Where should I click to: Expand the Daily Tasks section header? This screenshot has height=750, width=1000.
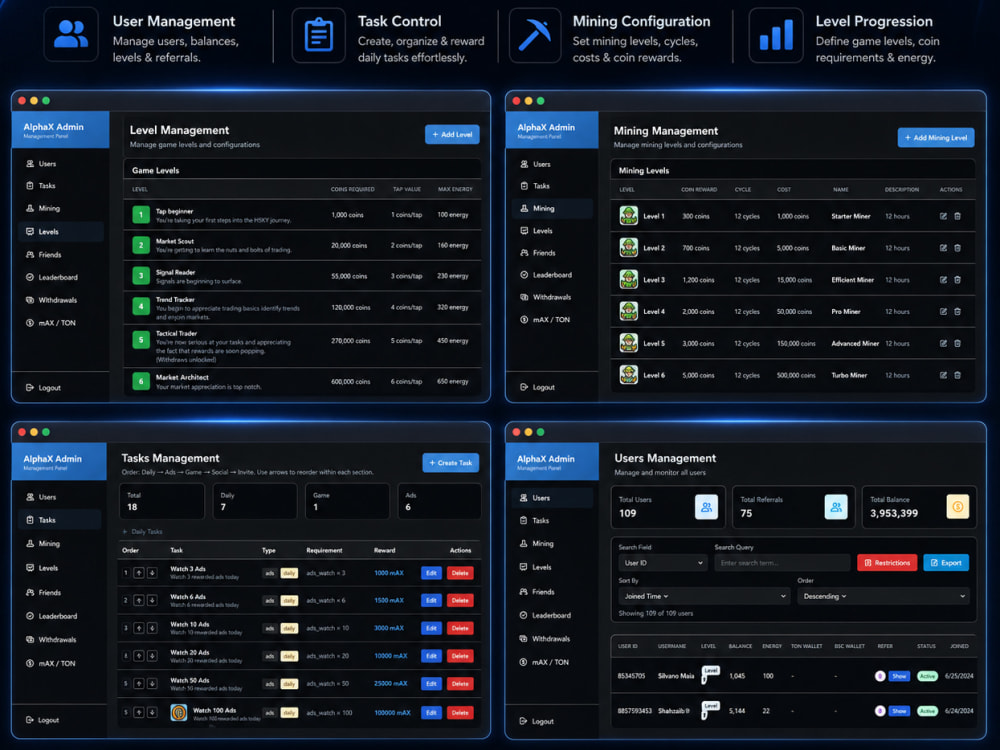142,531
